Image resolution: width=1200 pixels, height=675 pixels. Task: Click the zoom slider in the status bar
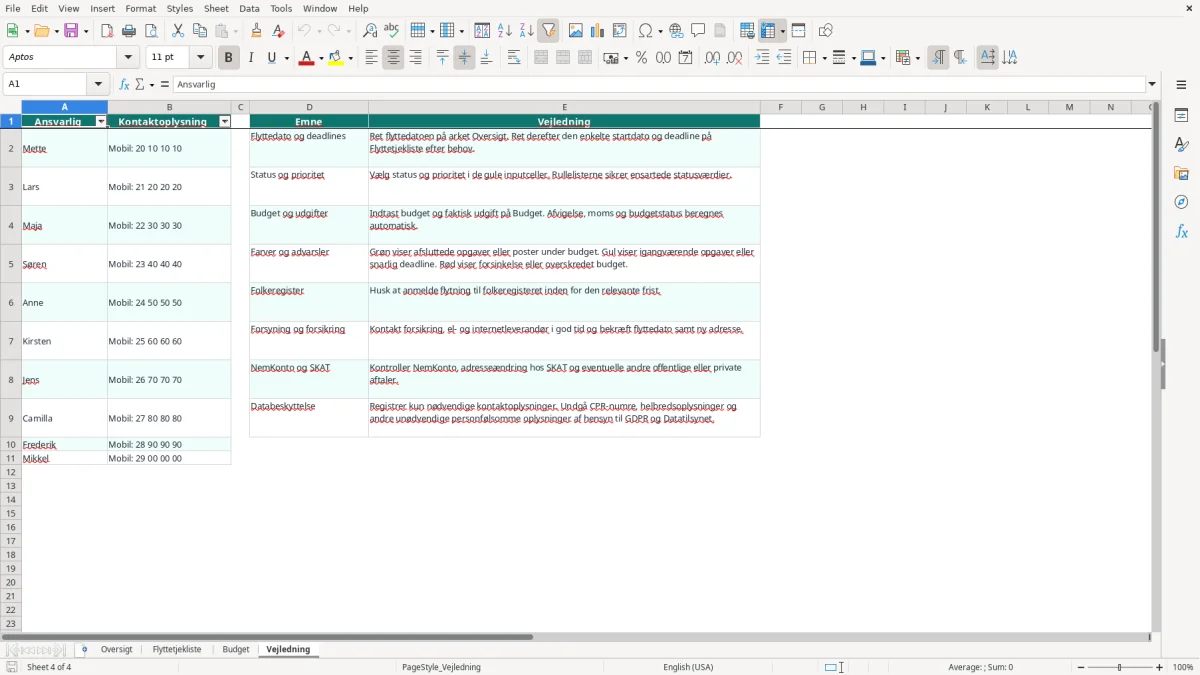click(x=1120, y=667)
